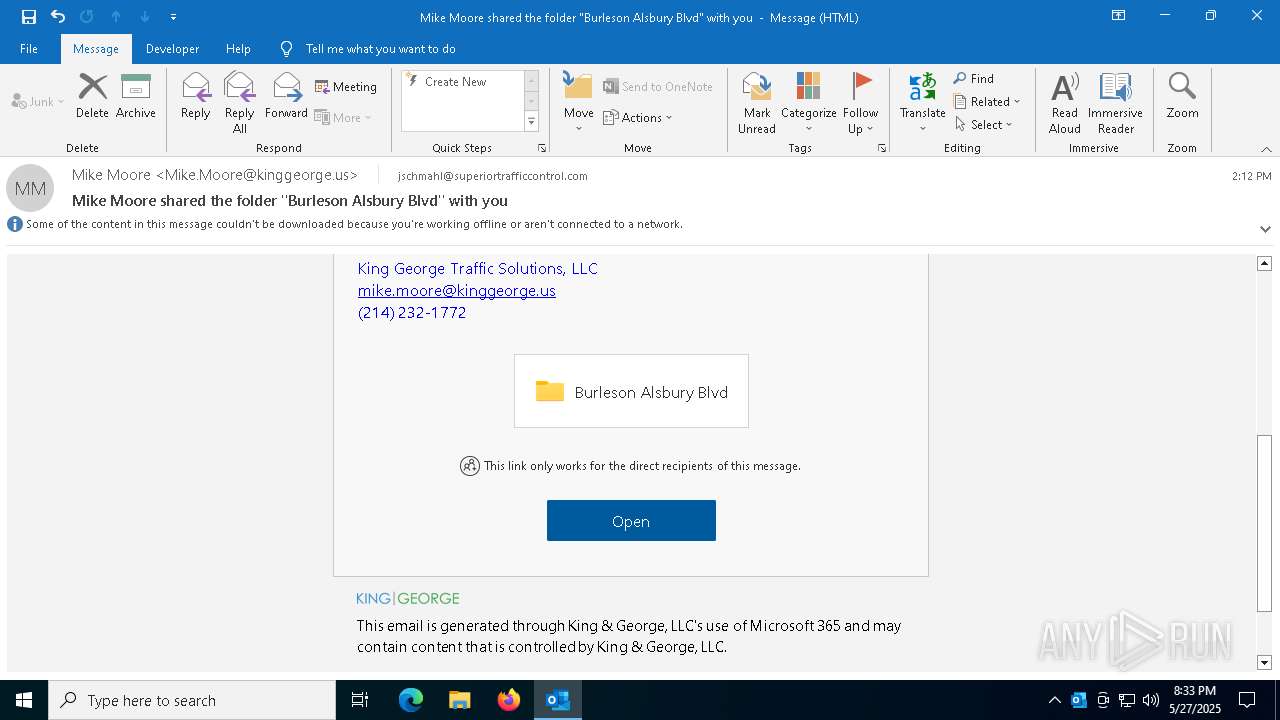Viewport: 1280px width, 720px height.
Task: Translate the message
Action: (923, 102)
